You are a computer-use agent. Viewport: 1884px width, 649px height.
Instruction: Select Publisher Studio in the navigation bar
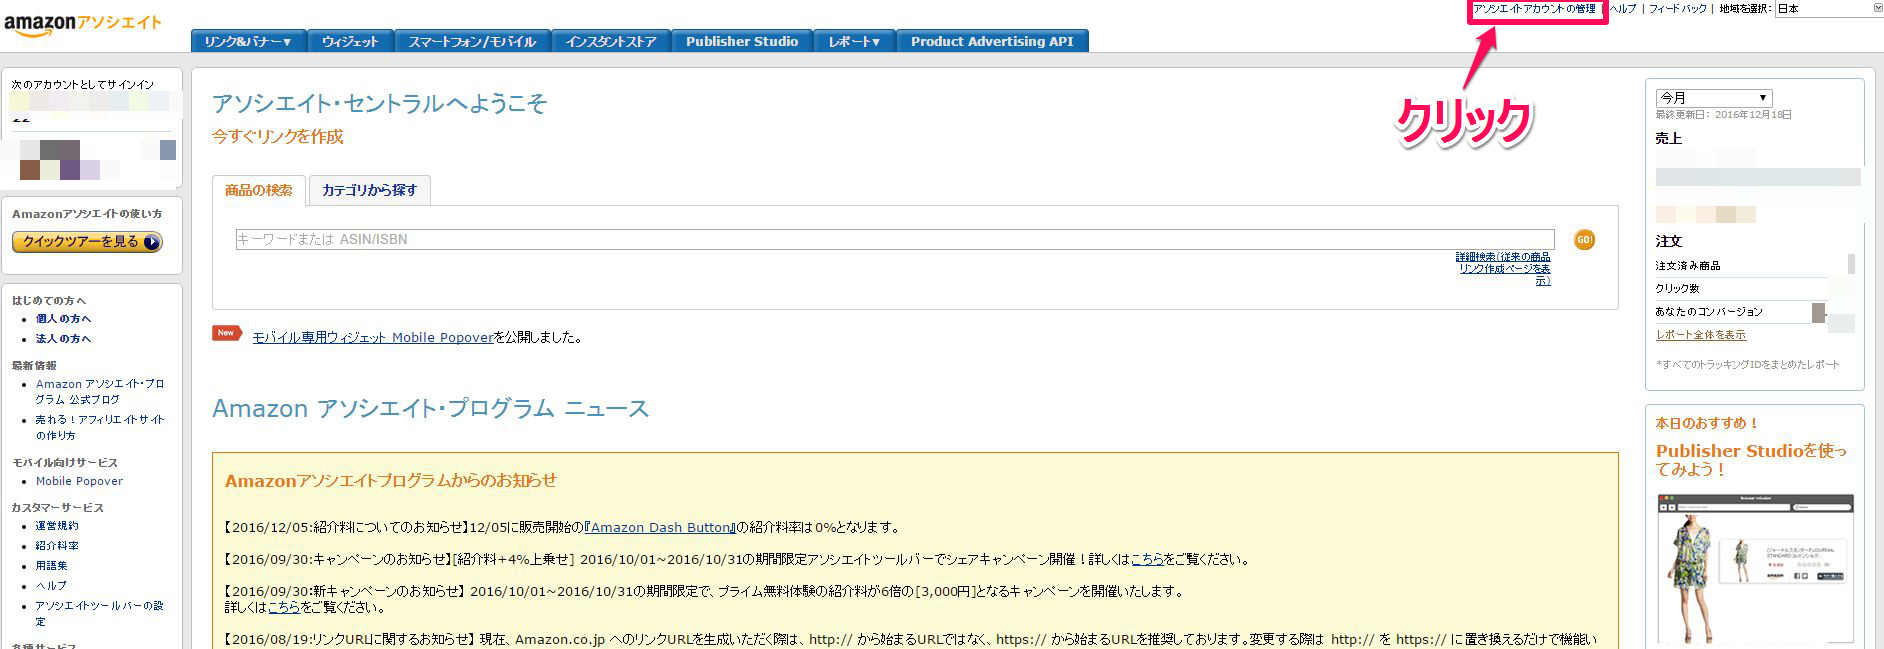point(742,41)
